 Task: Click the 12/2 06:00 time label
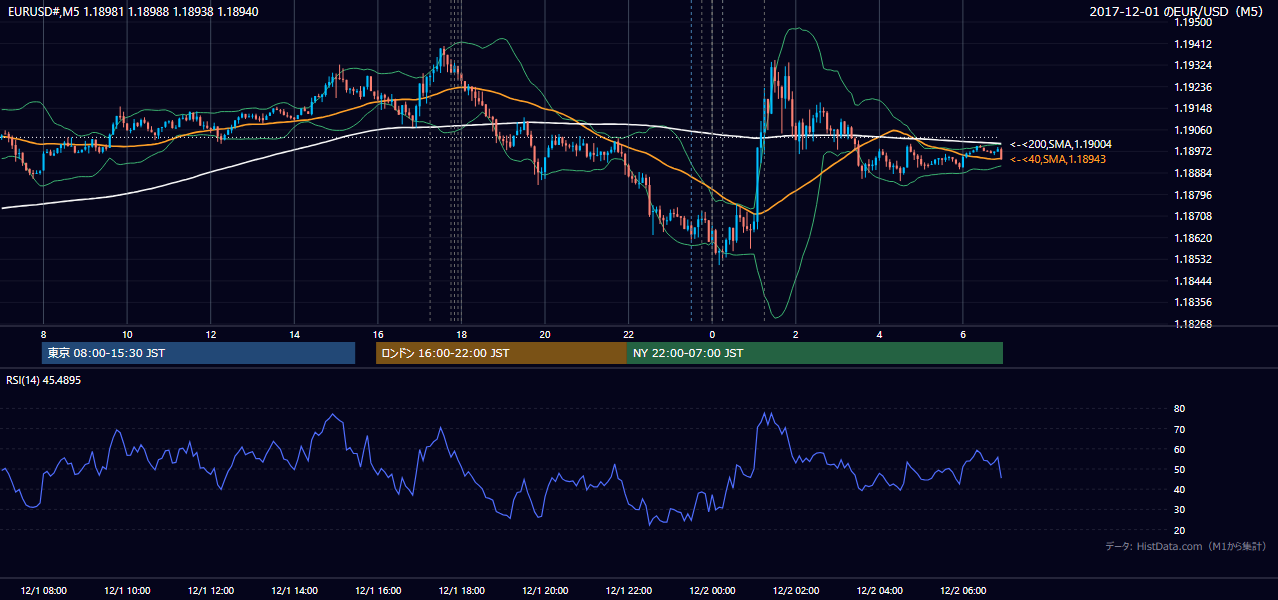963,591
